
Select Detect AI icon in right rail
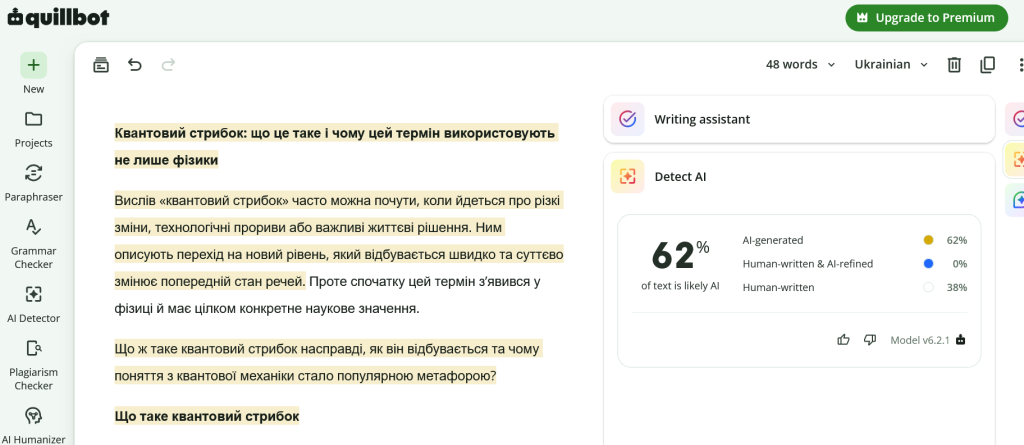pyautogui.click(x=1016, y=160)
